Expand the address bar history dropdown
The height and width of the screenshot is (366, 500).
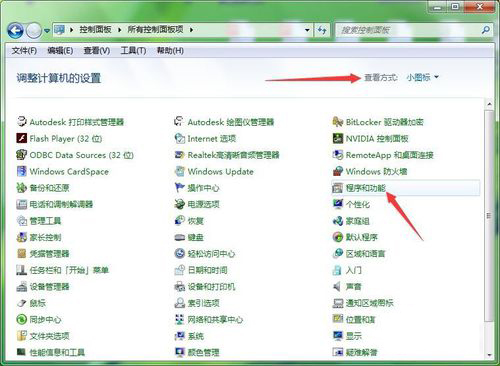307,30
